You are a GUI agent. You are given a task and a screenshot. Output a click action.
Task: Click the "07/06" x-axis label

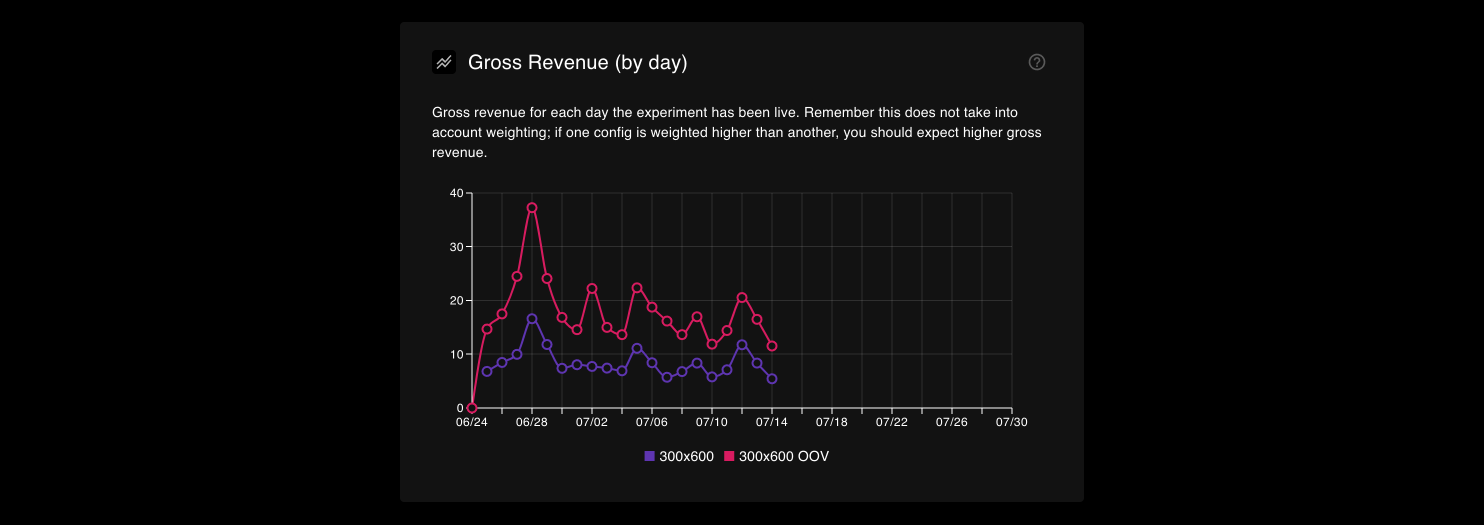point(652,422)
